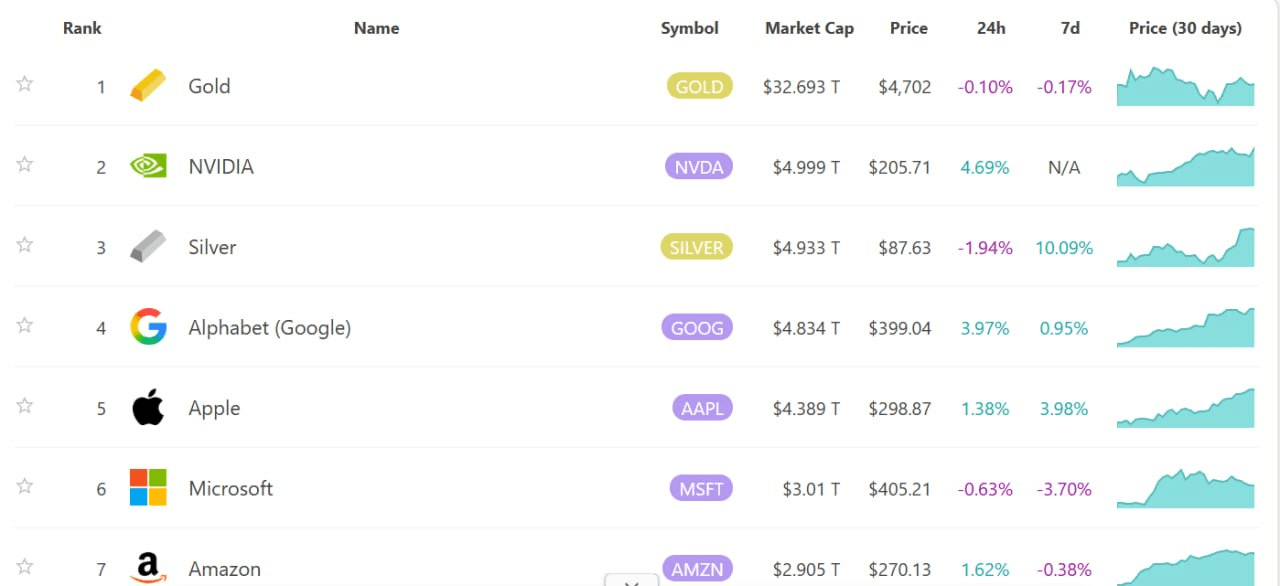Sort by the Name column header

tap(376, 28)
